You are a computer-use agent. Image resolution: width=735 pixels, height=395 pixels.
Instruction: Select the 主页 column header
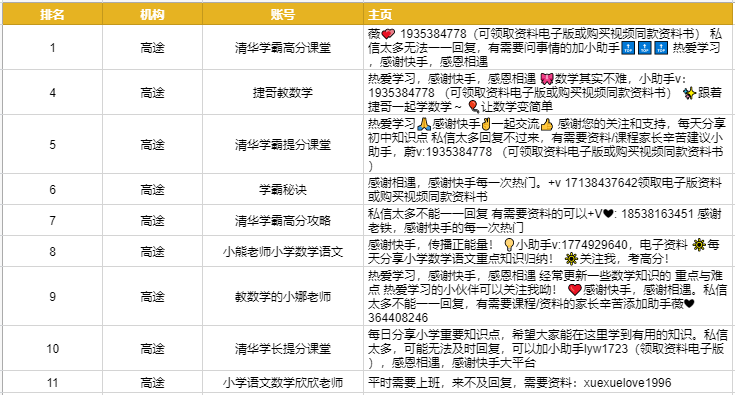pyautogui.click(x=548, y=15)
